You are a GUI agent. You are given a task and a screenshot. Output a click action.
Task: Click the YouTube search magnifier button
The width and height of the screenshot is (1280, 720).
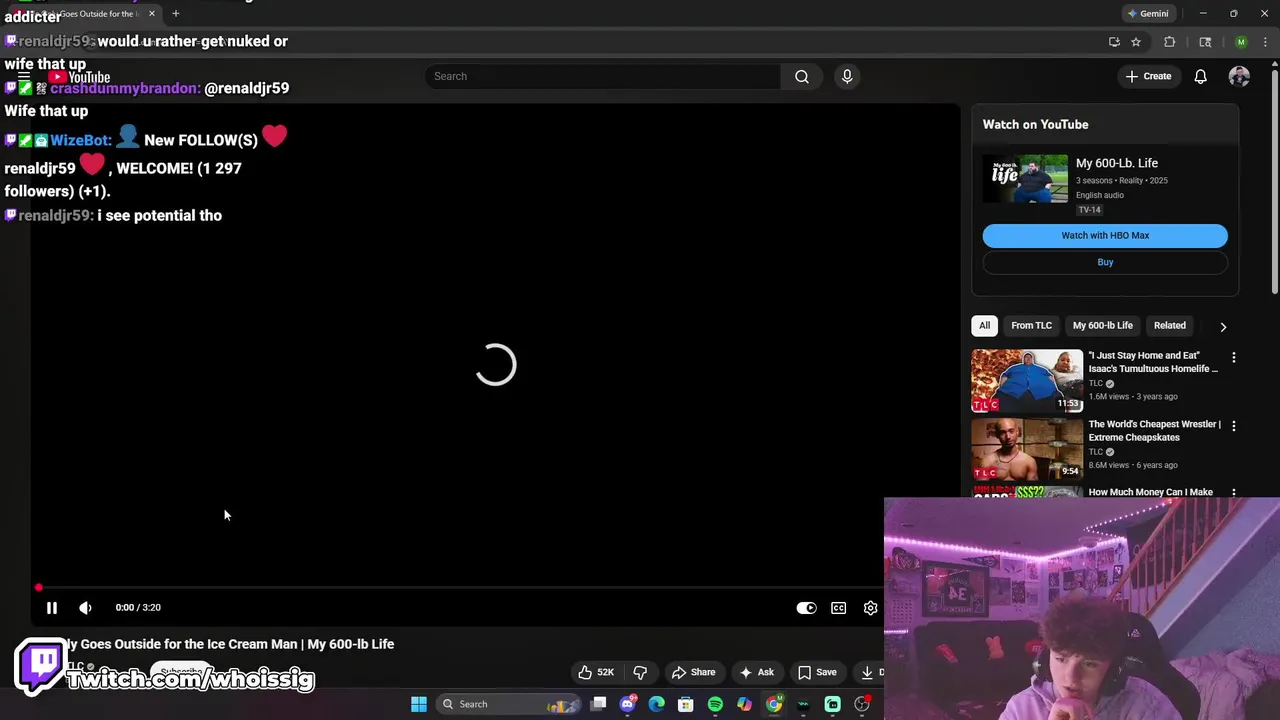click(802, 76)
